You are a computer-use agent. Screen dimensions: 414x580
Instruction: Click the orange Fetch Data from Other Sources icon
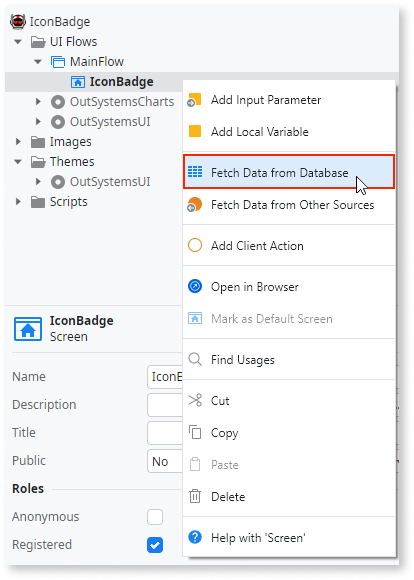click(195, 205)
